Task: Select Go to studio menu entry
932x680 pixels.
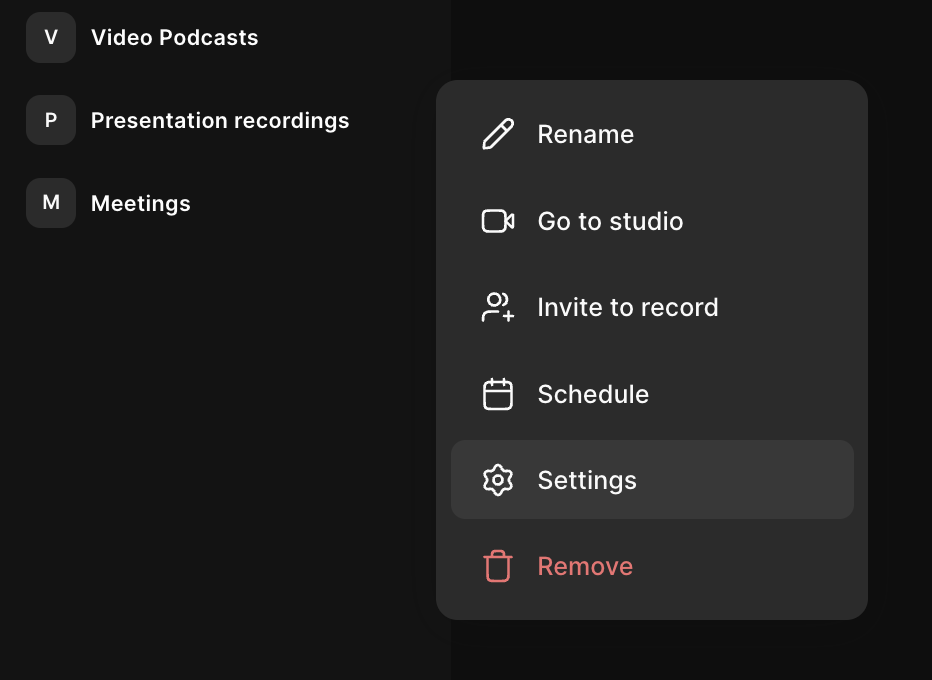Action: (652, 221)
